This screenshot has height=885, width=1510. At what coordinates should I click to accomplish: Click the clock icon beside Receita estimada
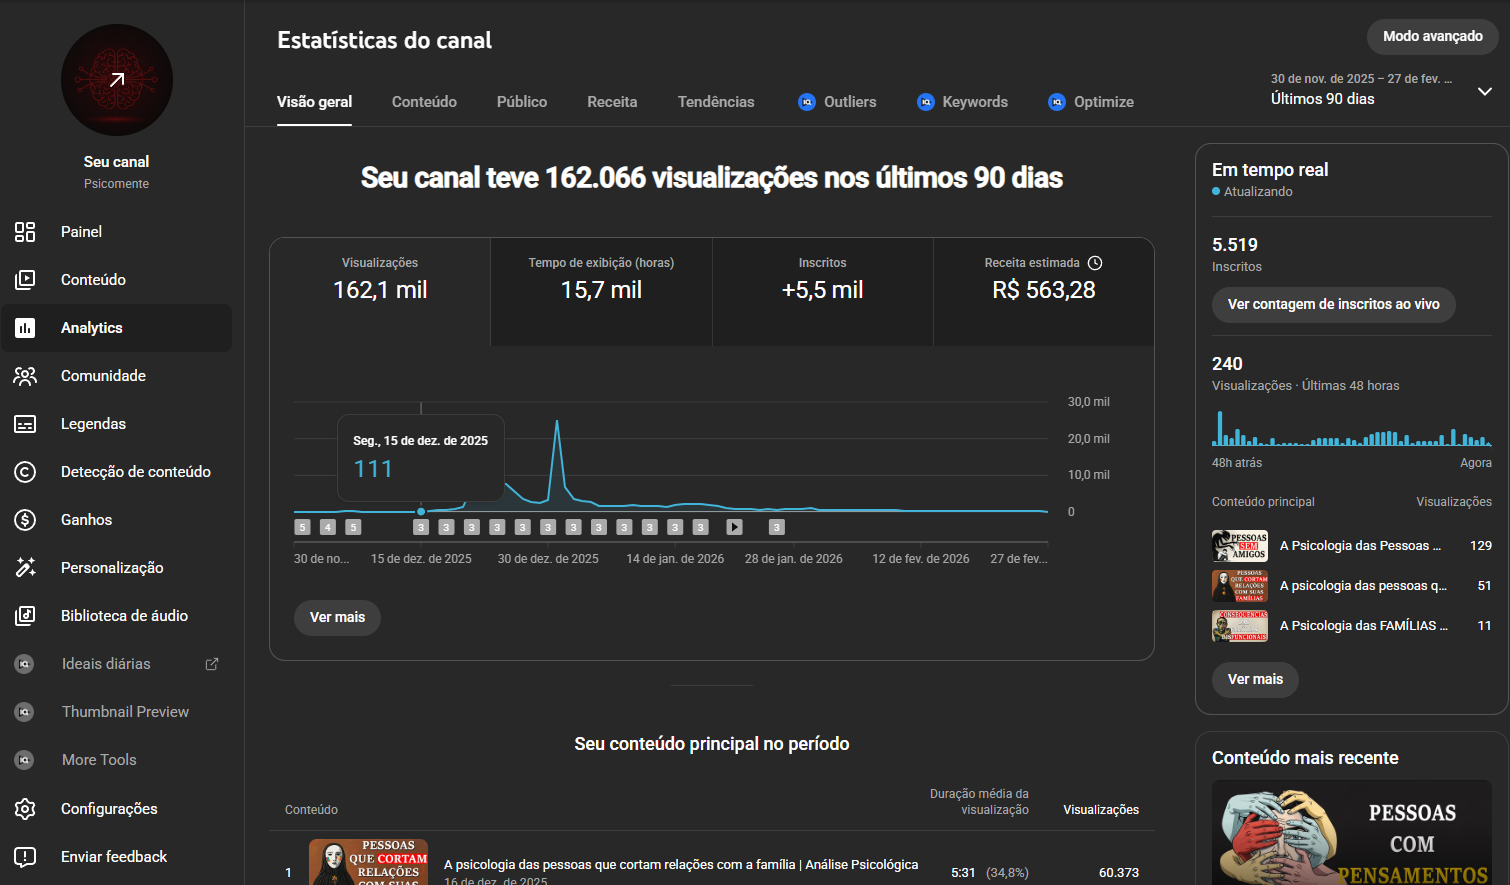click(1095, 263)
